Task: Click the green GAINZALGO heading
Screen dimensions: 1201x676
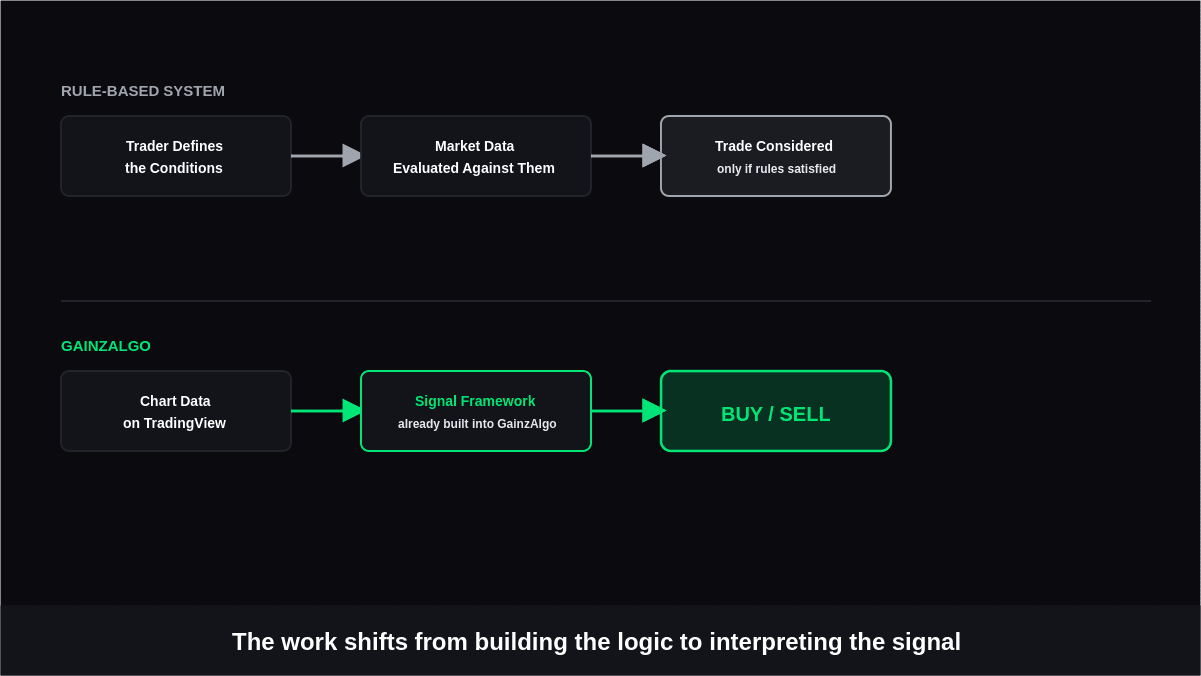Action: point(106,346)
